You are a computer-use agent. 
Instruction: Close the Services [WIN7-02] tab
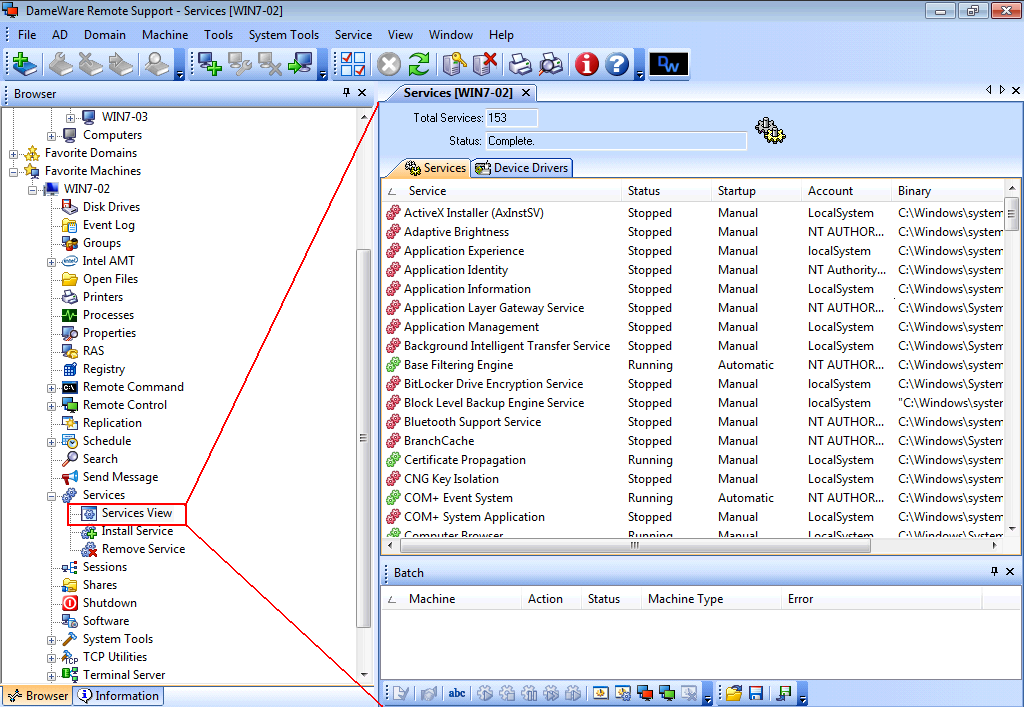click(526, 93)
